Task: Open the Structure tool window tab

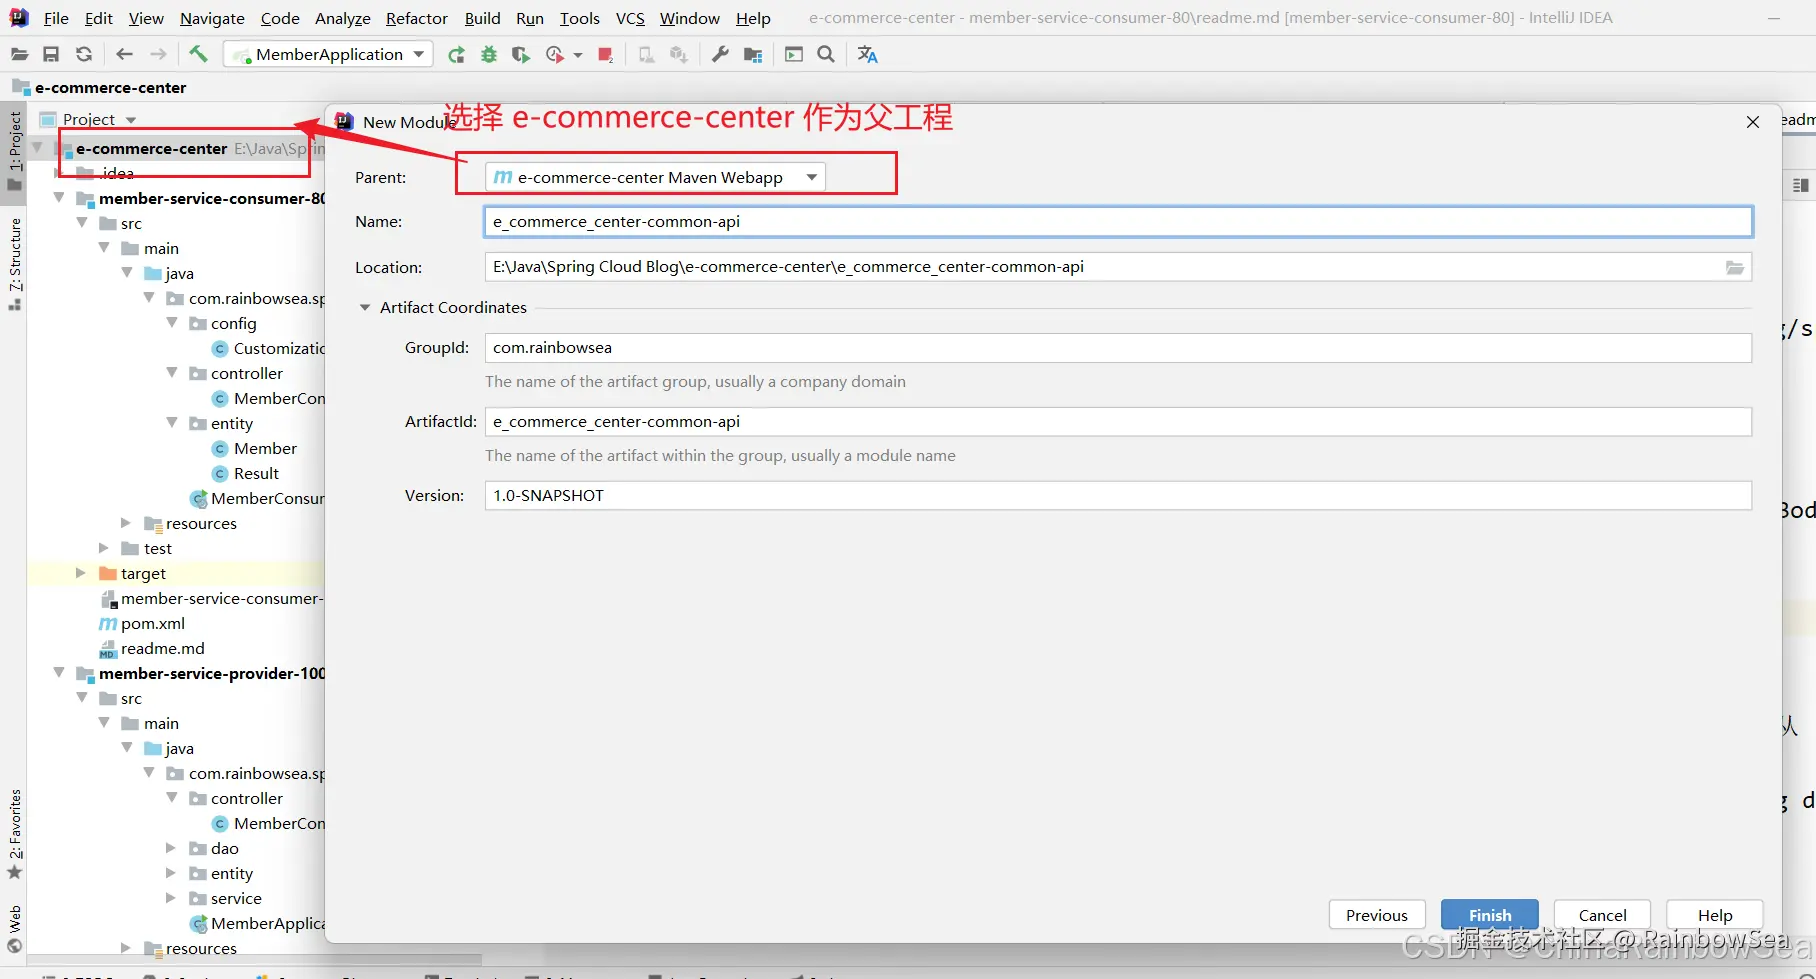Action: click(14, 262)
